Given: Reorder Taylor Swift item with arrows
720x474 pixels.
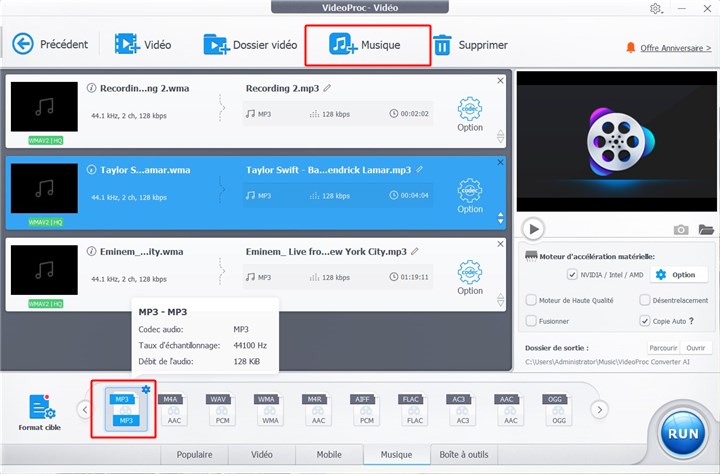Looking at the screenshot, I should point(501,218).
